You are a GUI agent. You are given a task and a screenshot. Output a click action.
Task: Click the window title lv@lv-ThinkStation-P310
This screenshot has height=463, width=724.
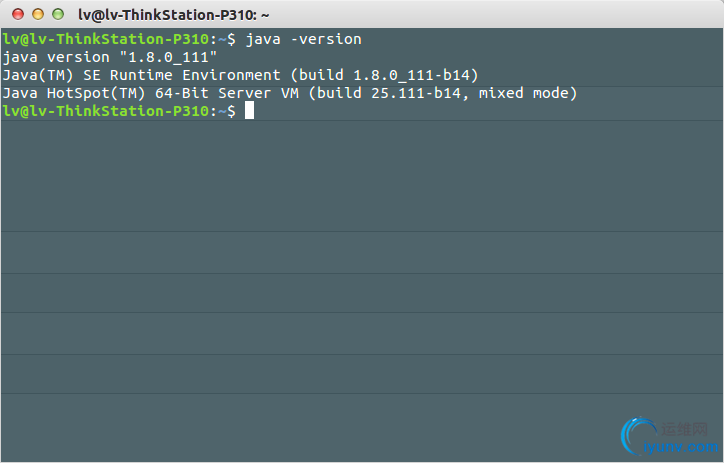tap(173, 15)
